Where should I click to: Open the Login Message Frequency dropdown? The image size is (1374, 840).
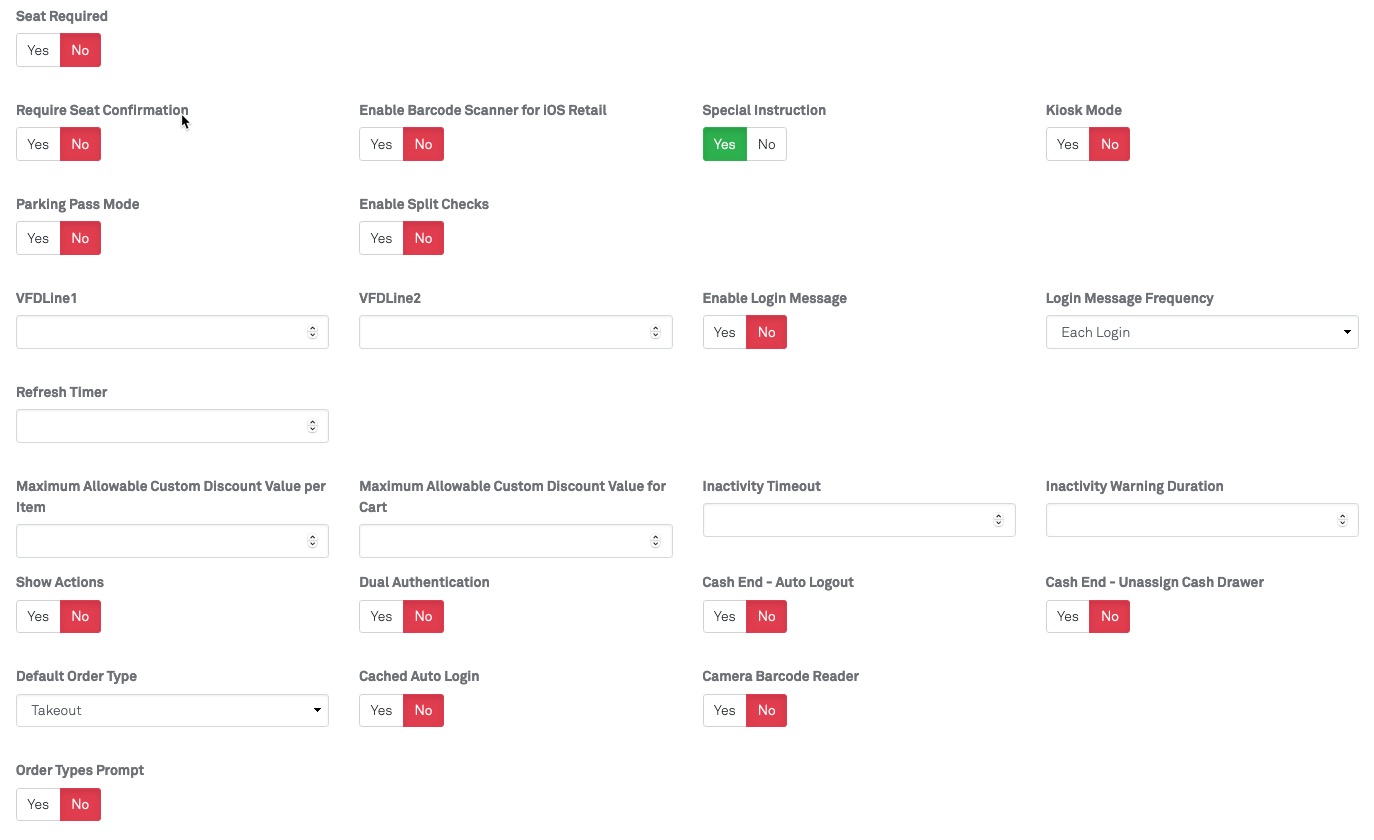click(1201, 332)
